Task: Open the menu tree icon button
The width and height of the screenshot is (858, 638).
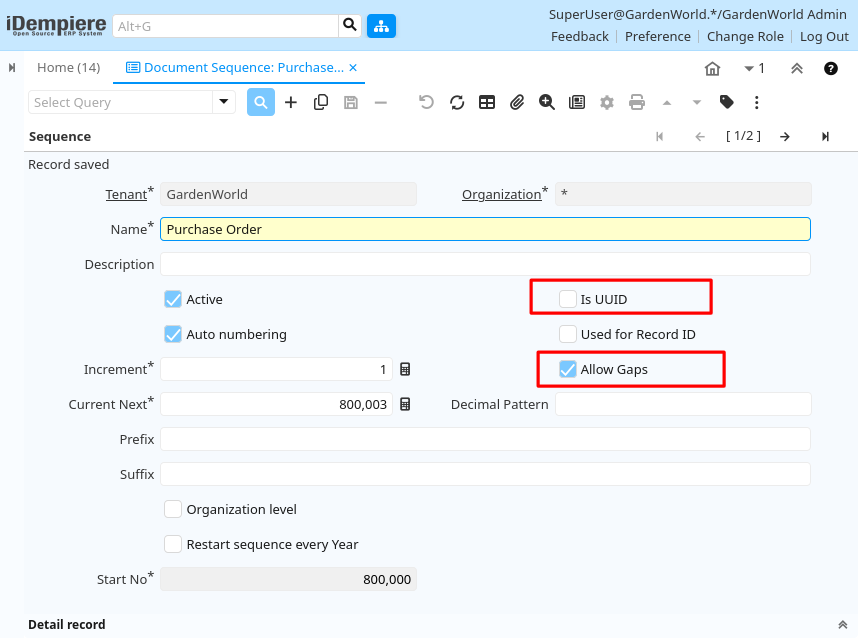Action: [381, 26]
